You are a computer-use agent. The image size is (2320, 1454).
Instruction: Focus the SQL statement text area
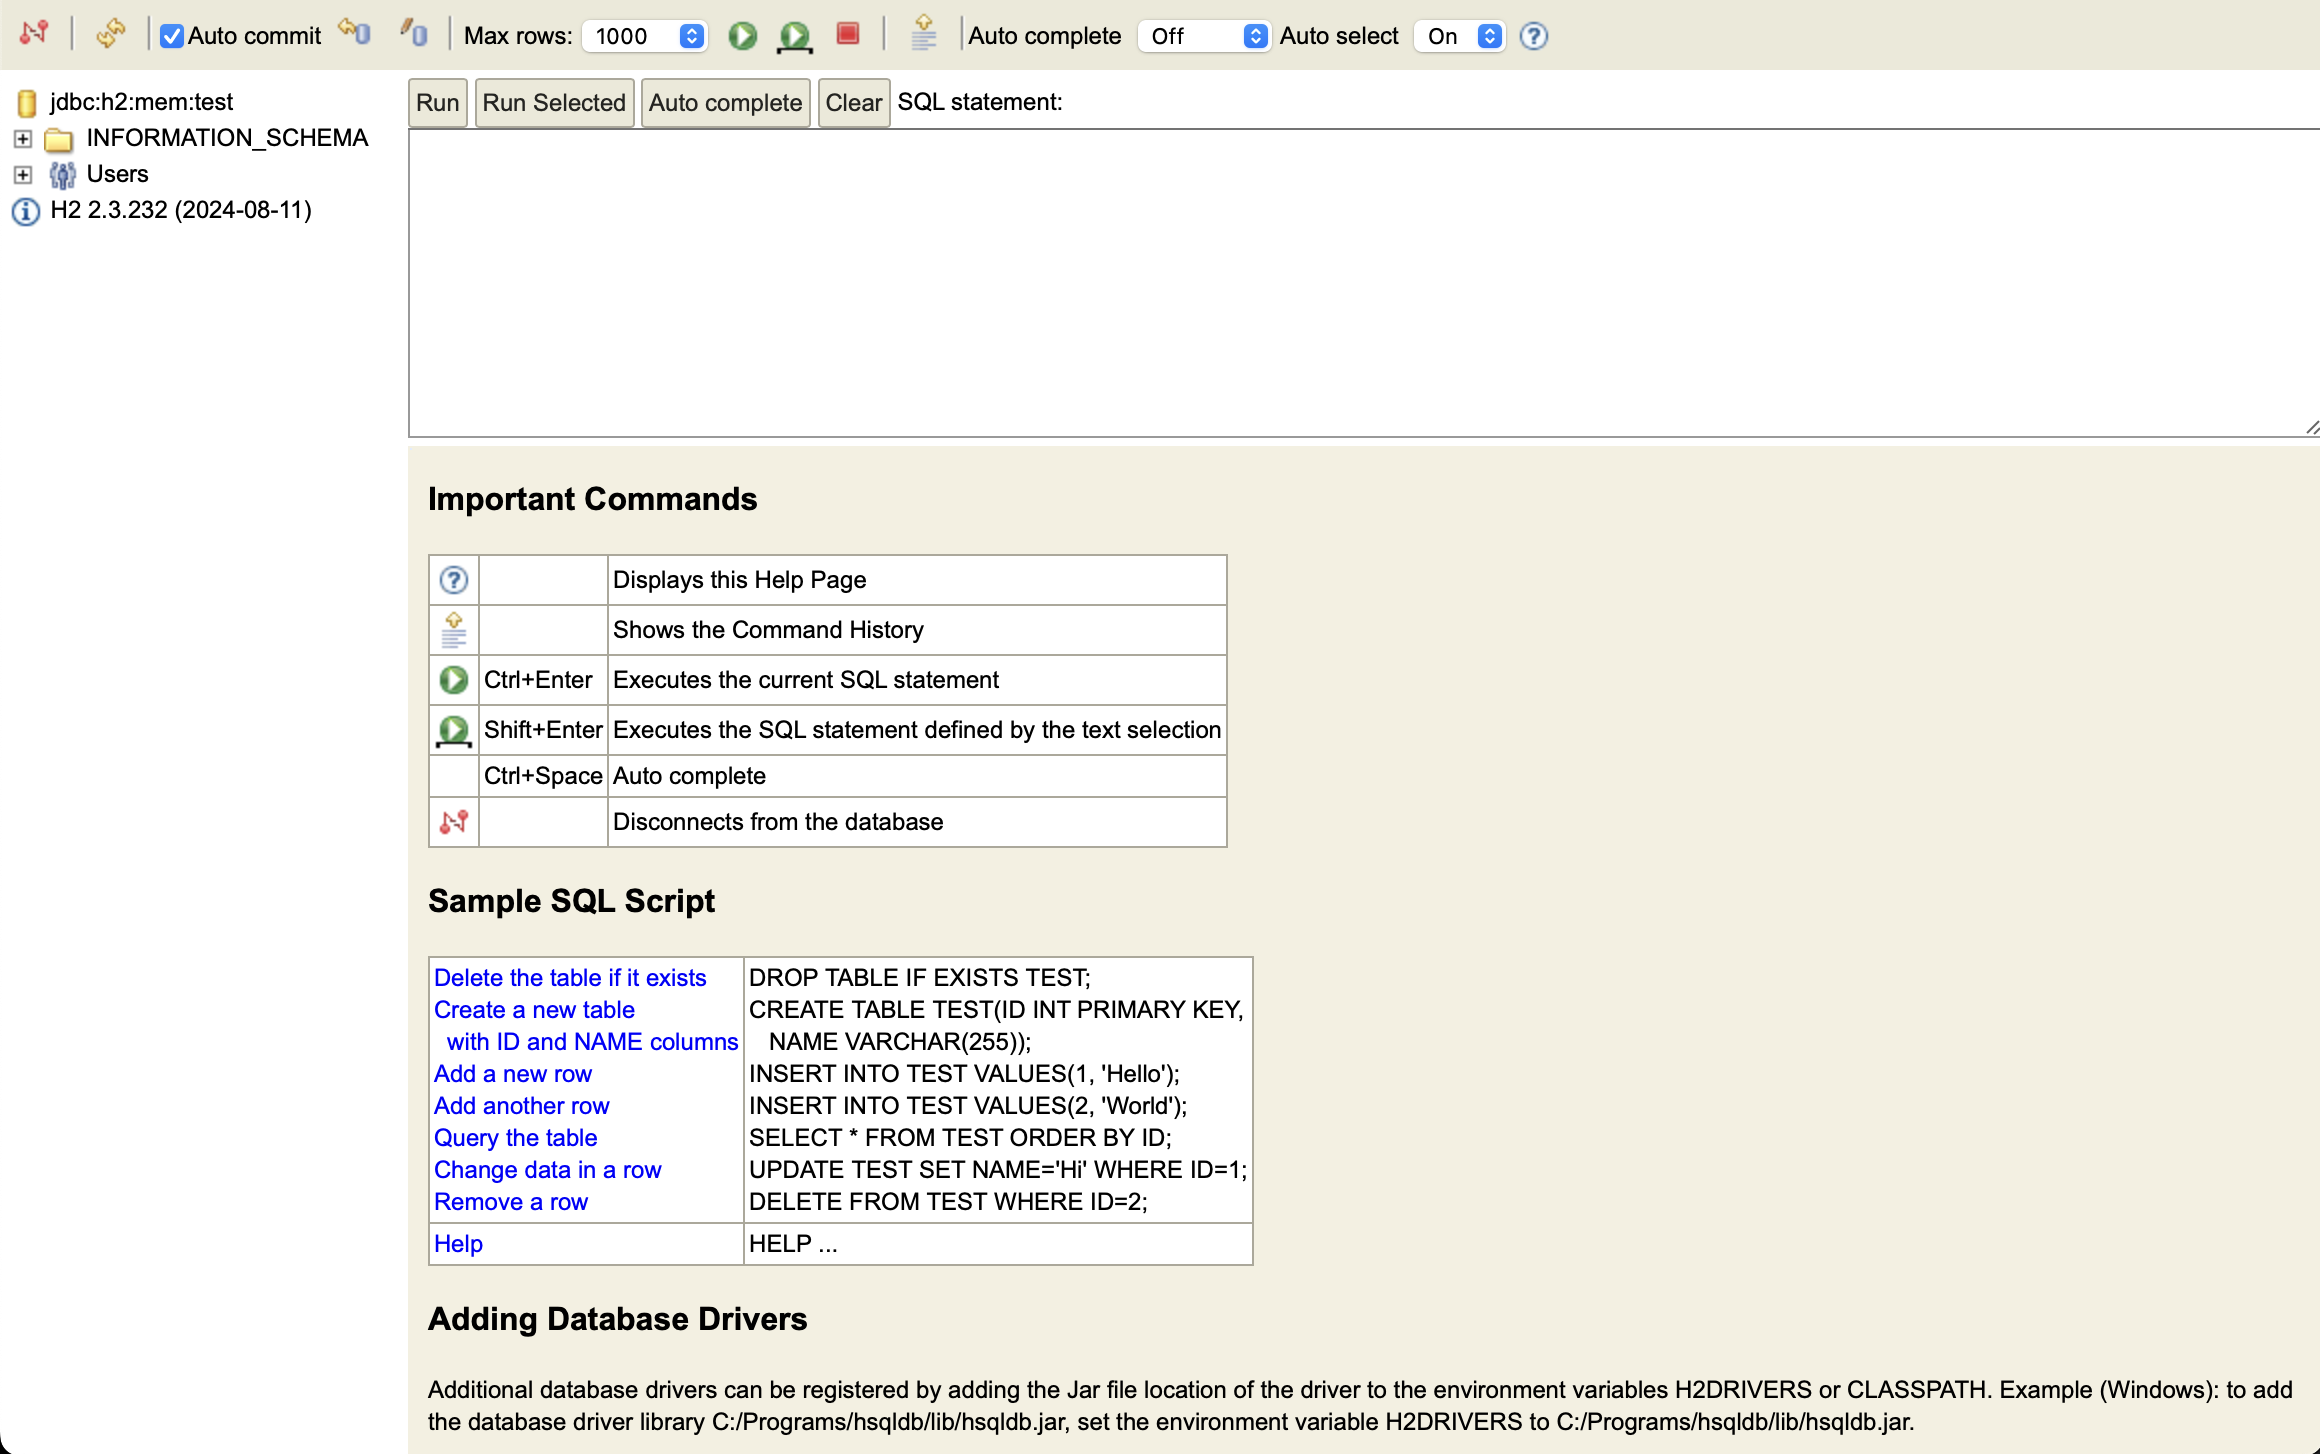(1364, 283)
